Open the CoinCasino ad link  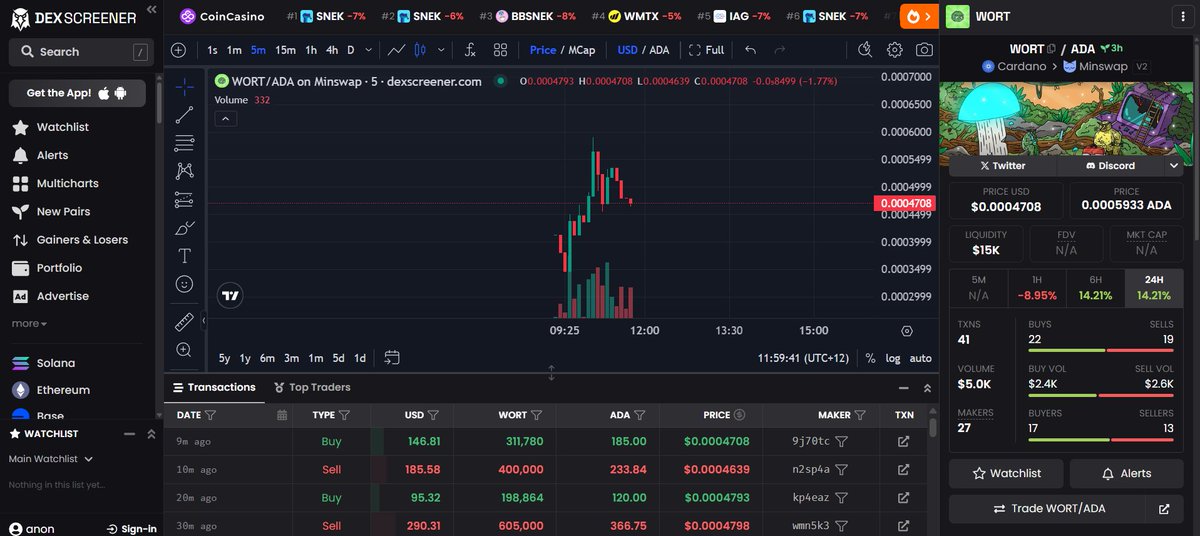(222, 17)
